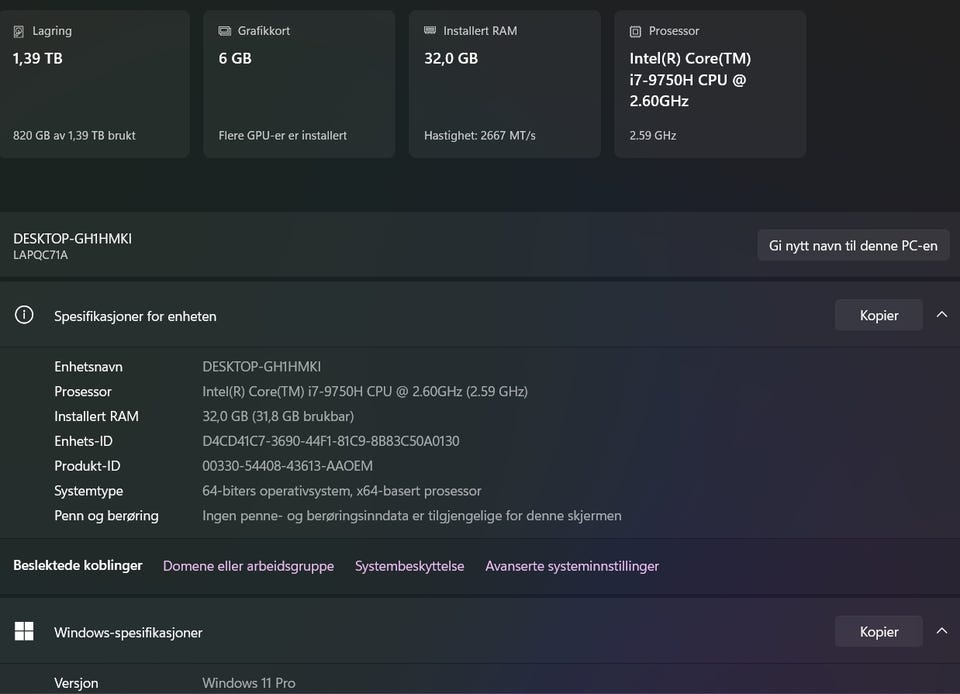Click the Enhets-ID label

[83, 441]
